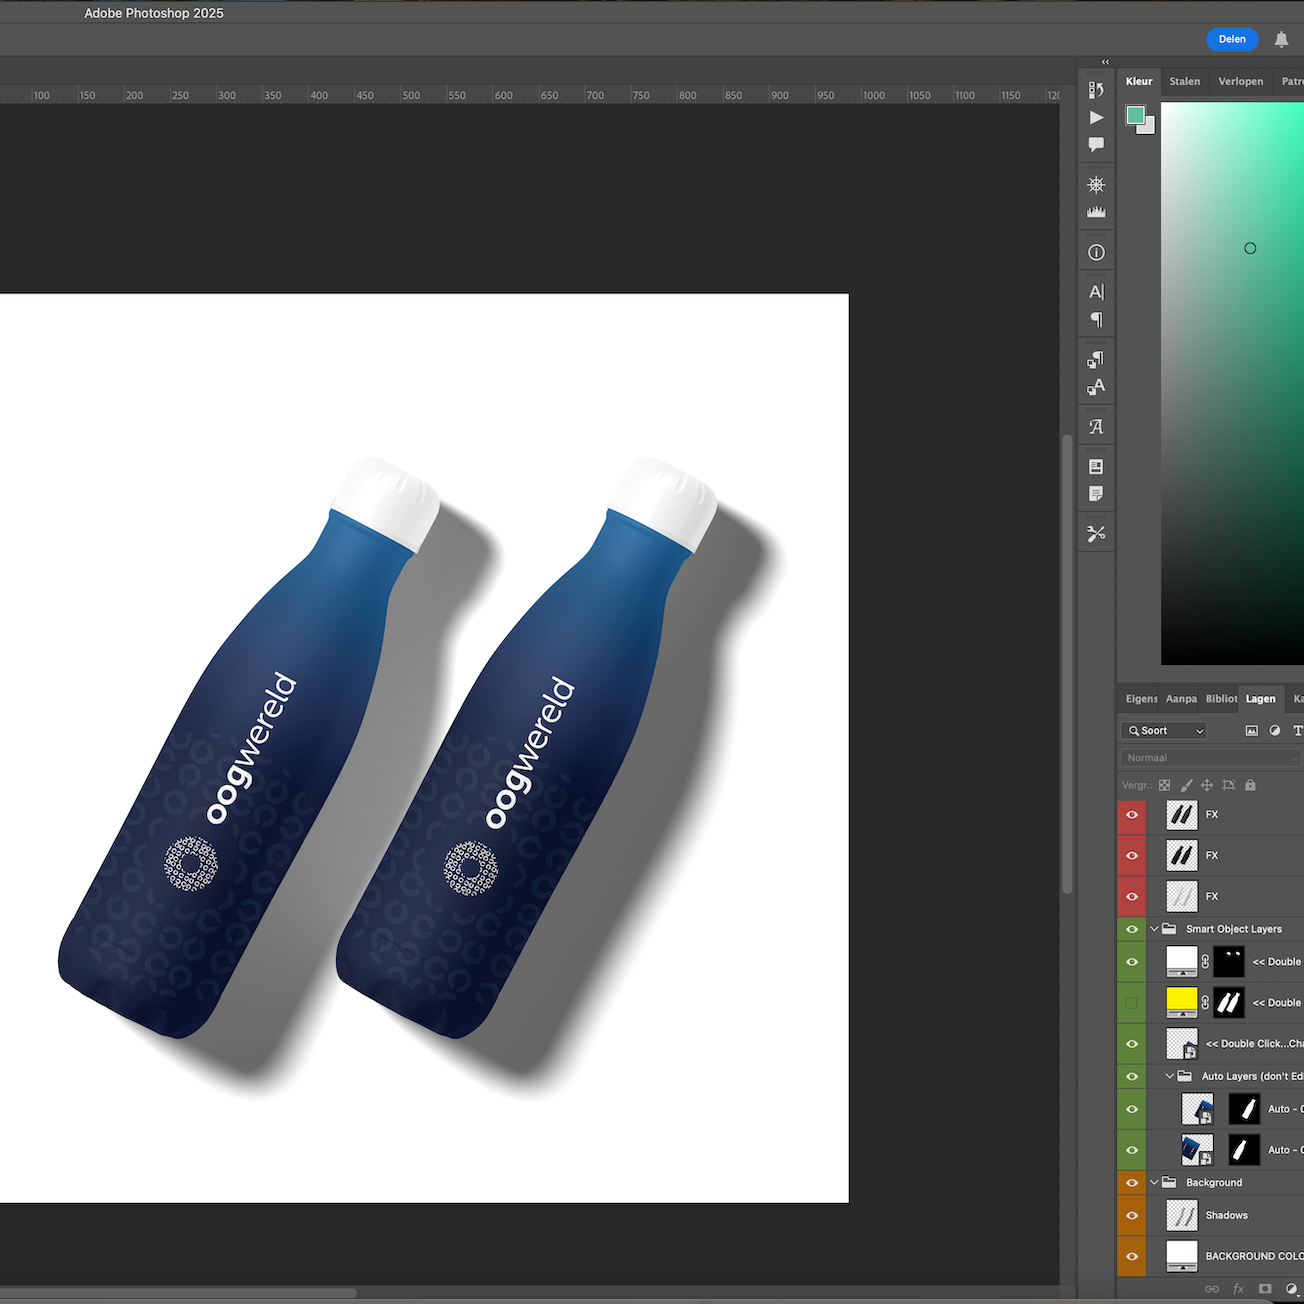This screenshot has width=1304, height=1304.
Task: Open the Info panel icon
Action: (x=1096, y=253)
